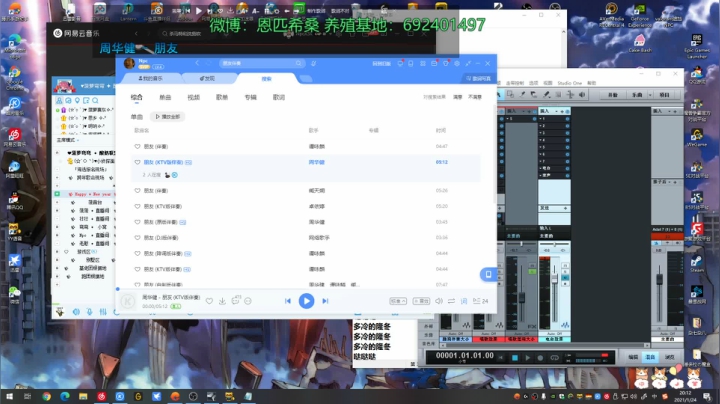Toggle favorite heart on the 卓依婷 song row

coord(137,206)
